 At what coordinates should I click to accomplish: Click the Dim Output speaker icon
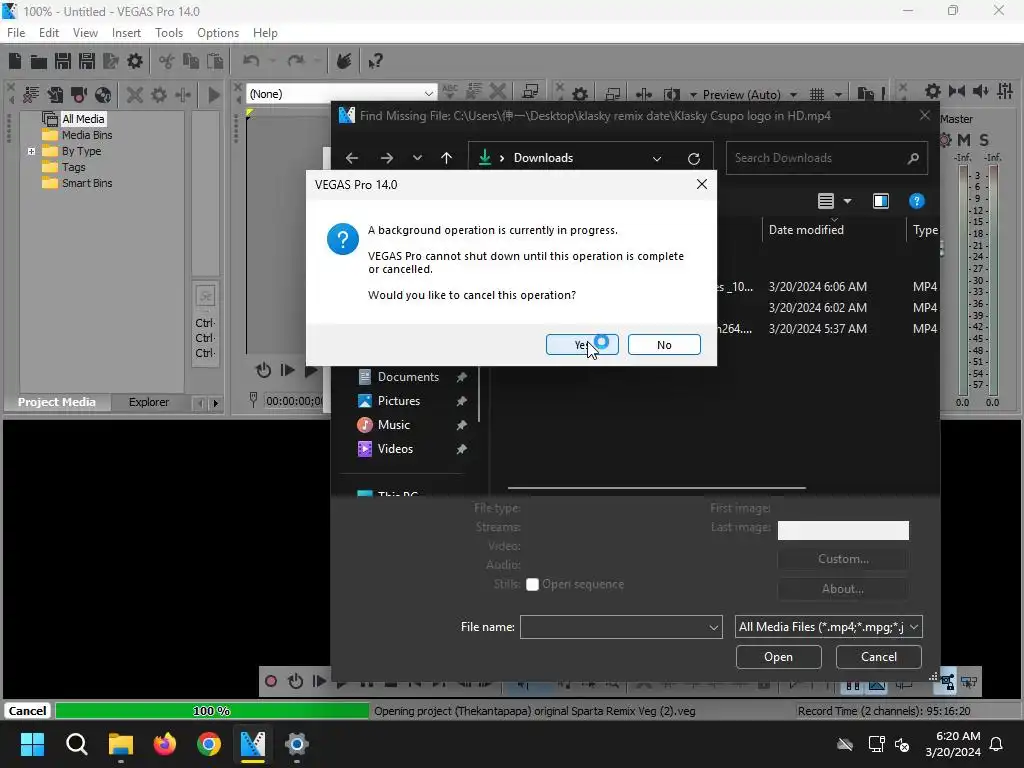(x=980, y=91)
